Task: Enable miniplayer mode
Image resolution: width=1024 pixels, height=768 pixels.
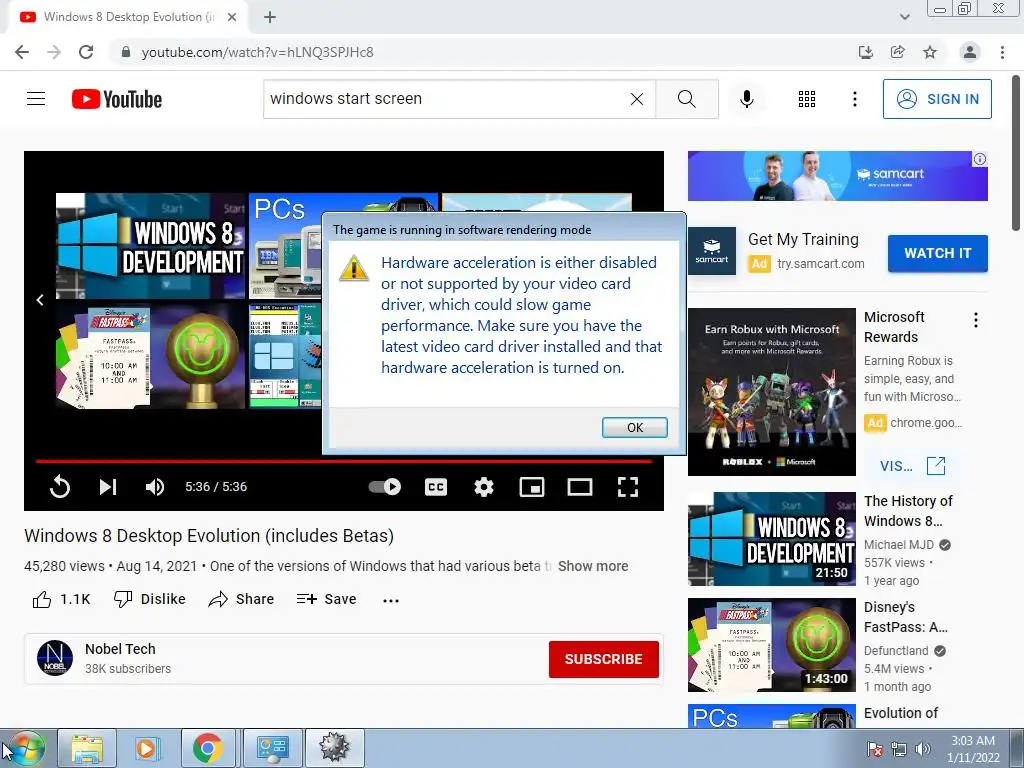Action: point(532,487)
